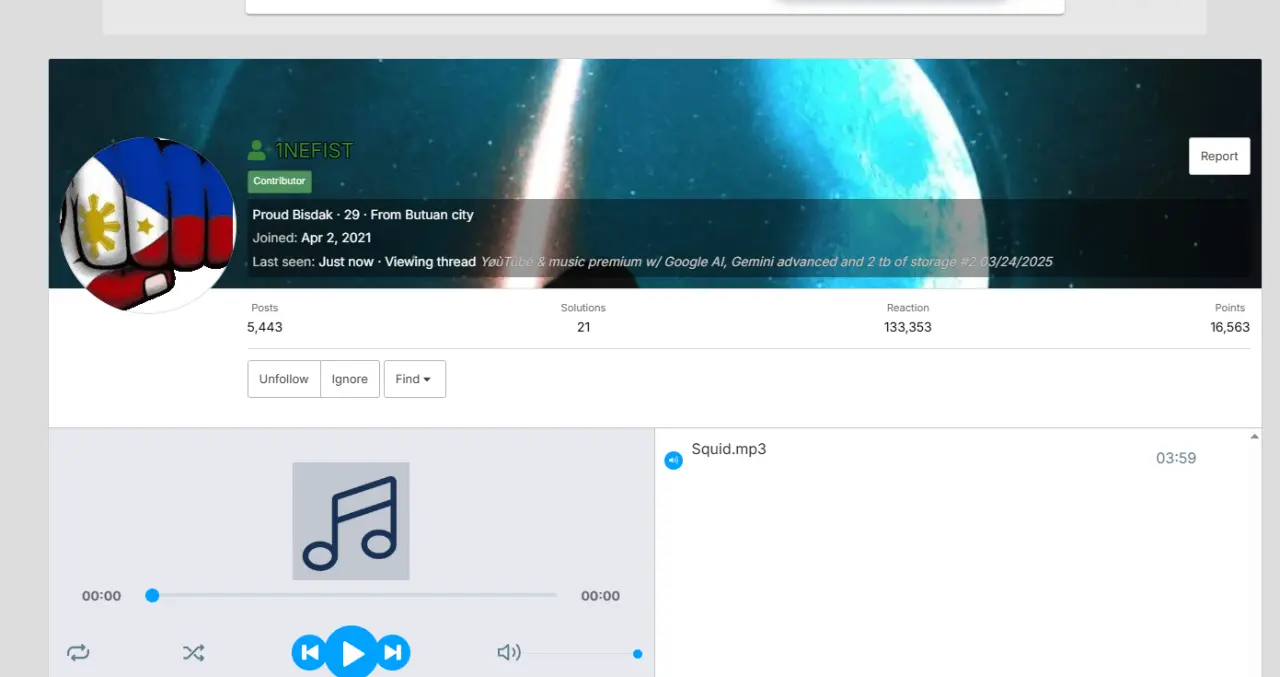The image size is (1280, 677).
Task: Skip to next track
Action: pyautogui.click(x=393, y=653)
